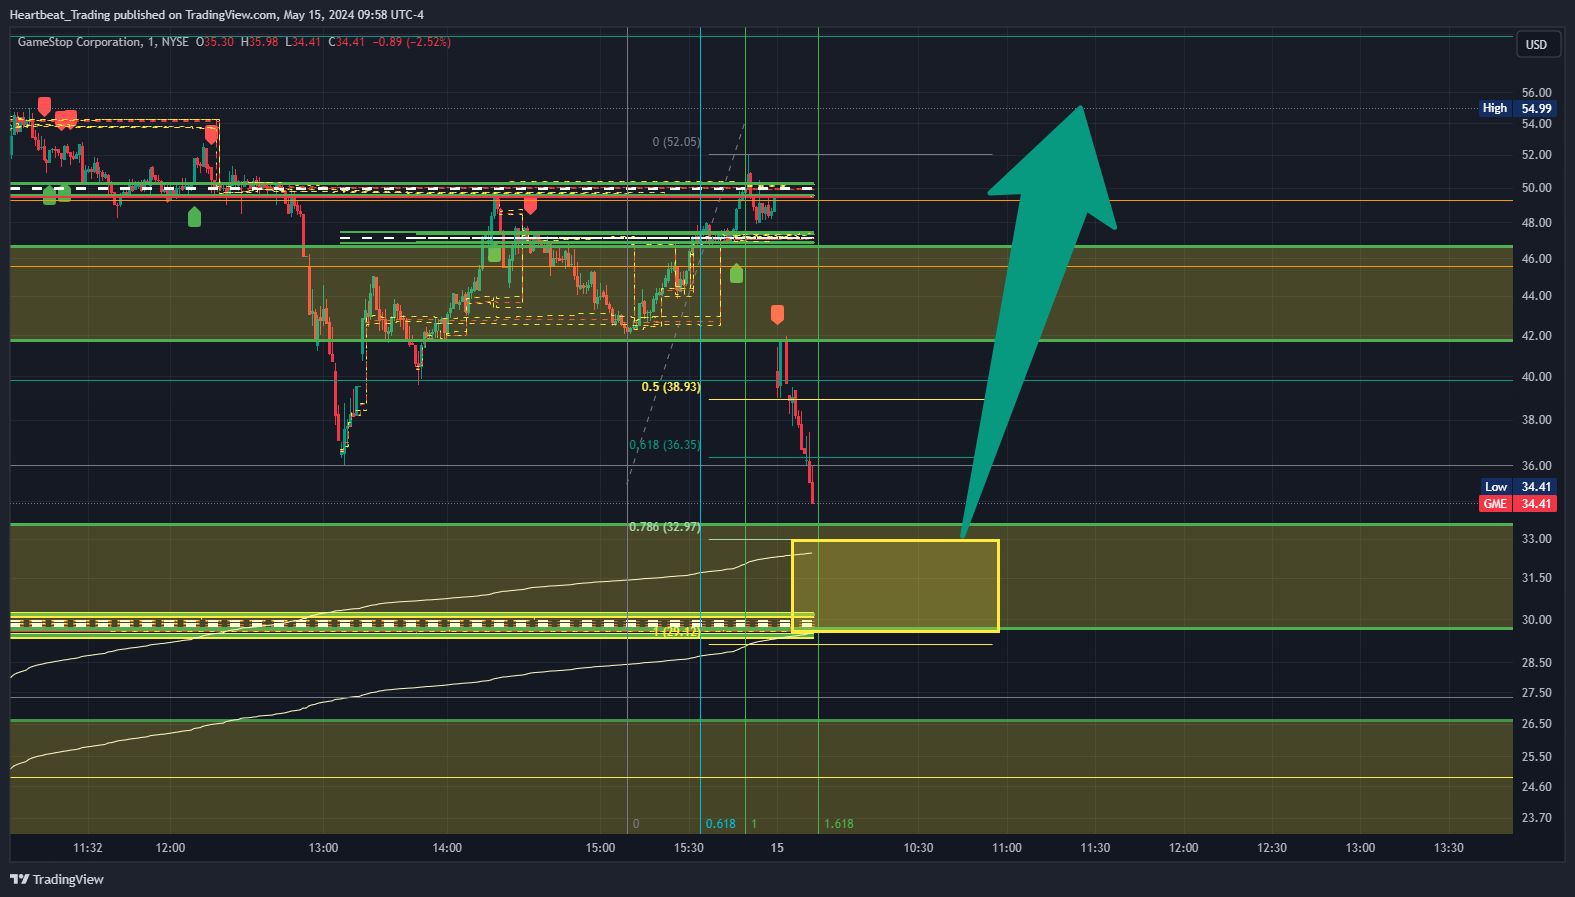Click the 14:00 time axis label
The height and width of the screenshot is (897, 1575).
(447, 848)
